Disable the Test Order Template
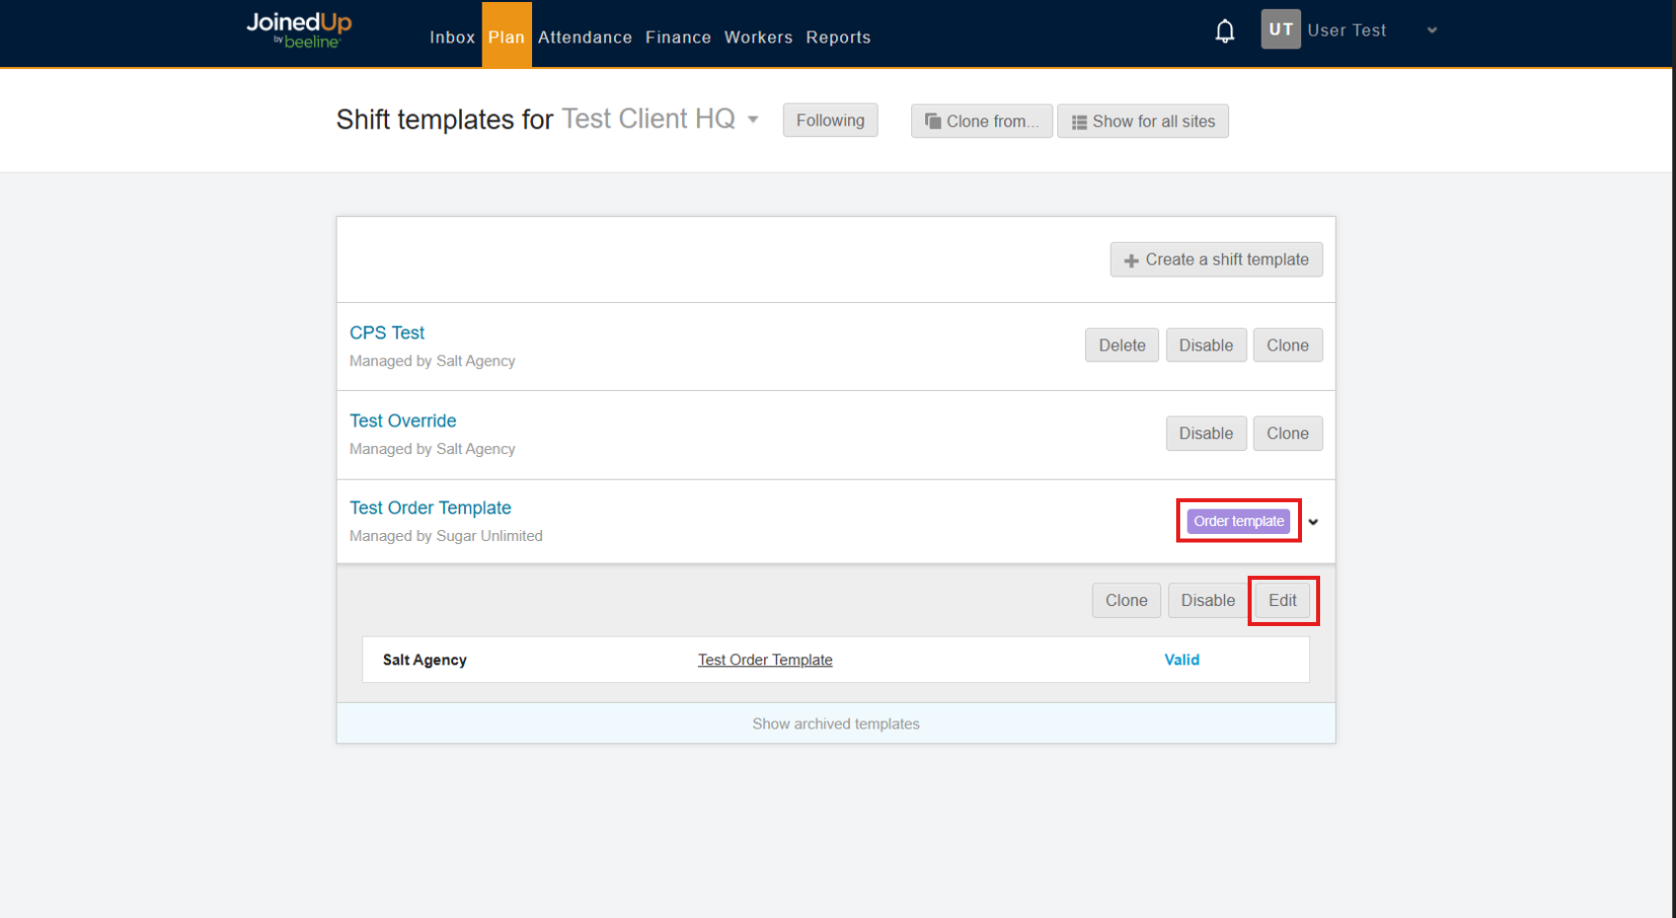 point(1208,600)
